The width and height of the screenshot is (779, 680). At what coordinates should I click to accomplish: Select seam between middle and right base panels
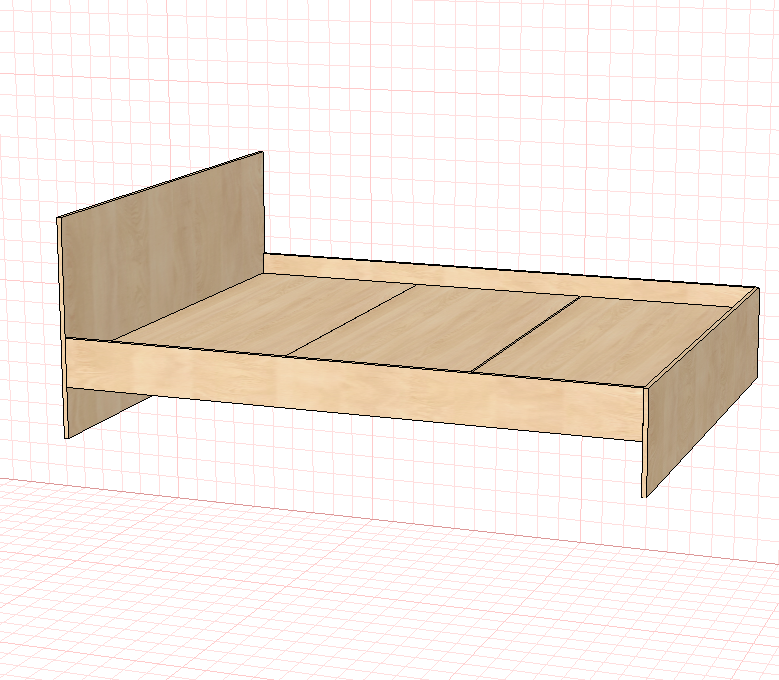pyautogui.click(x=526, y=334)
